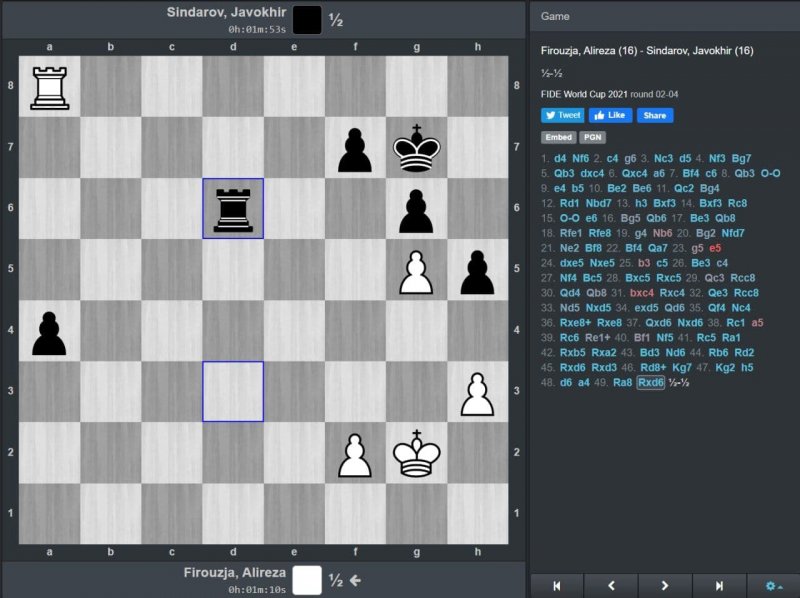Advance one move with the next arrow
The height and width of the screenshot is (598, 800).
click(x=665, y=585)
